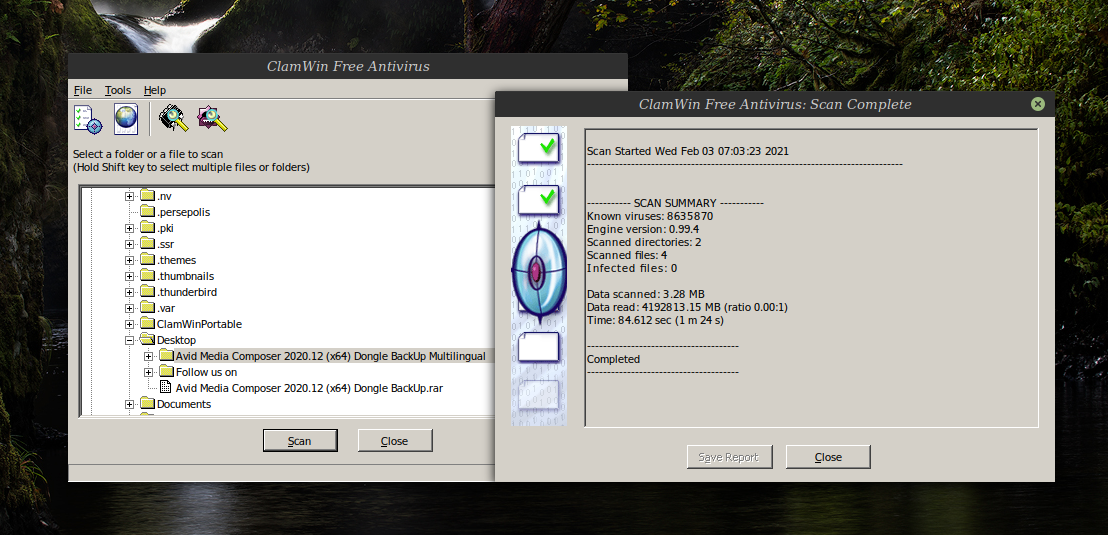Click the scan selected files magnifier icon
Viewport: 1108px width, 535px height.
212,118
